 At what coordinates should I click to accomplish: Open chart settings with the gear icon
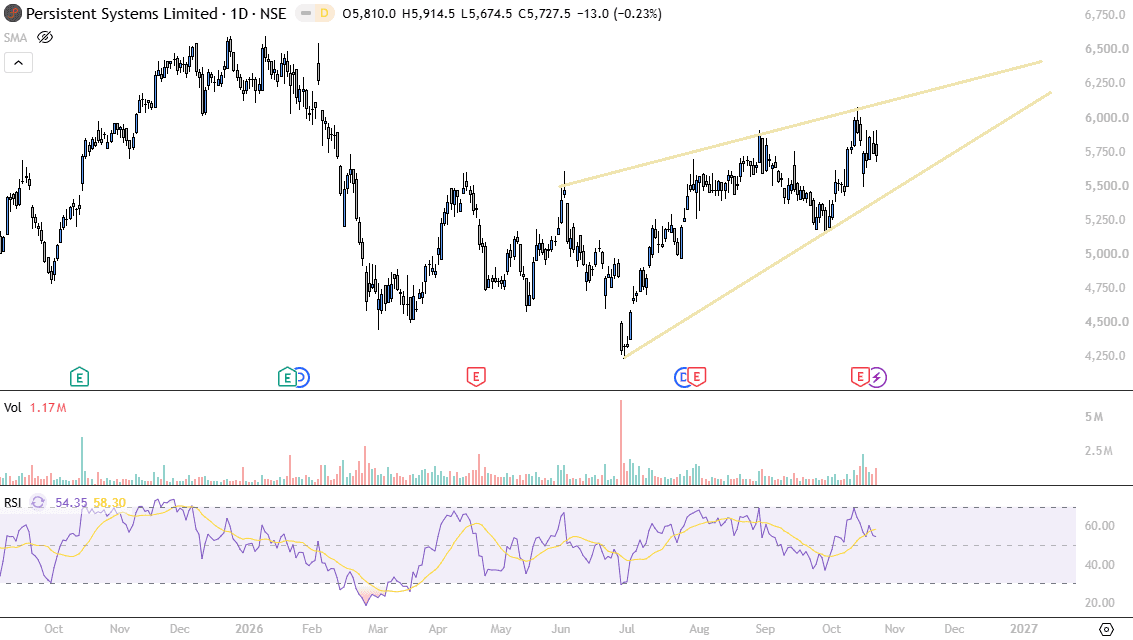point(1106,629)
